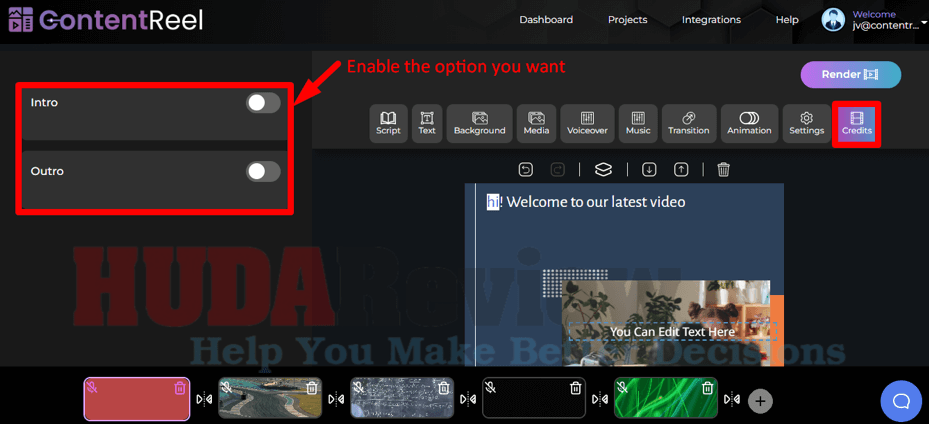Select the chalkboard slide thumbnail
The image size is (929, 424).
click(402, 398)
